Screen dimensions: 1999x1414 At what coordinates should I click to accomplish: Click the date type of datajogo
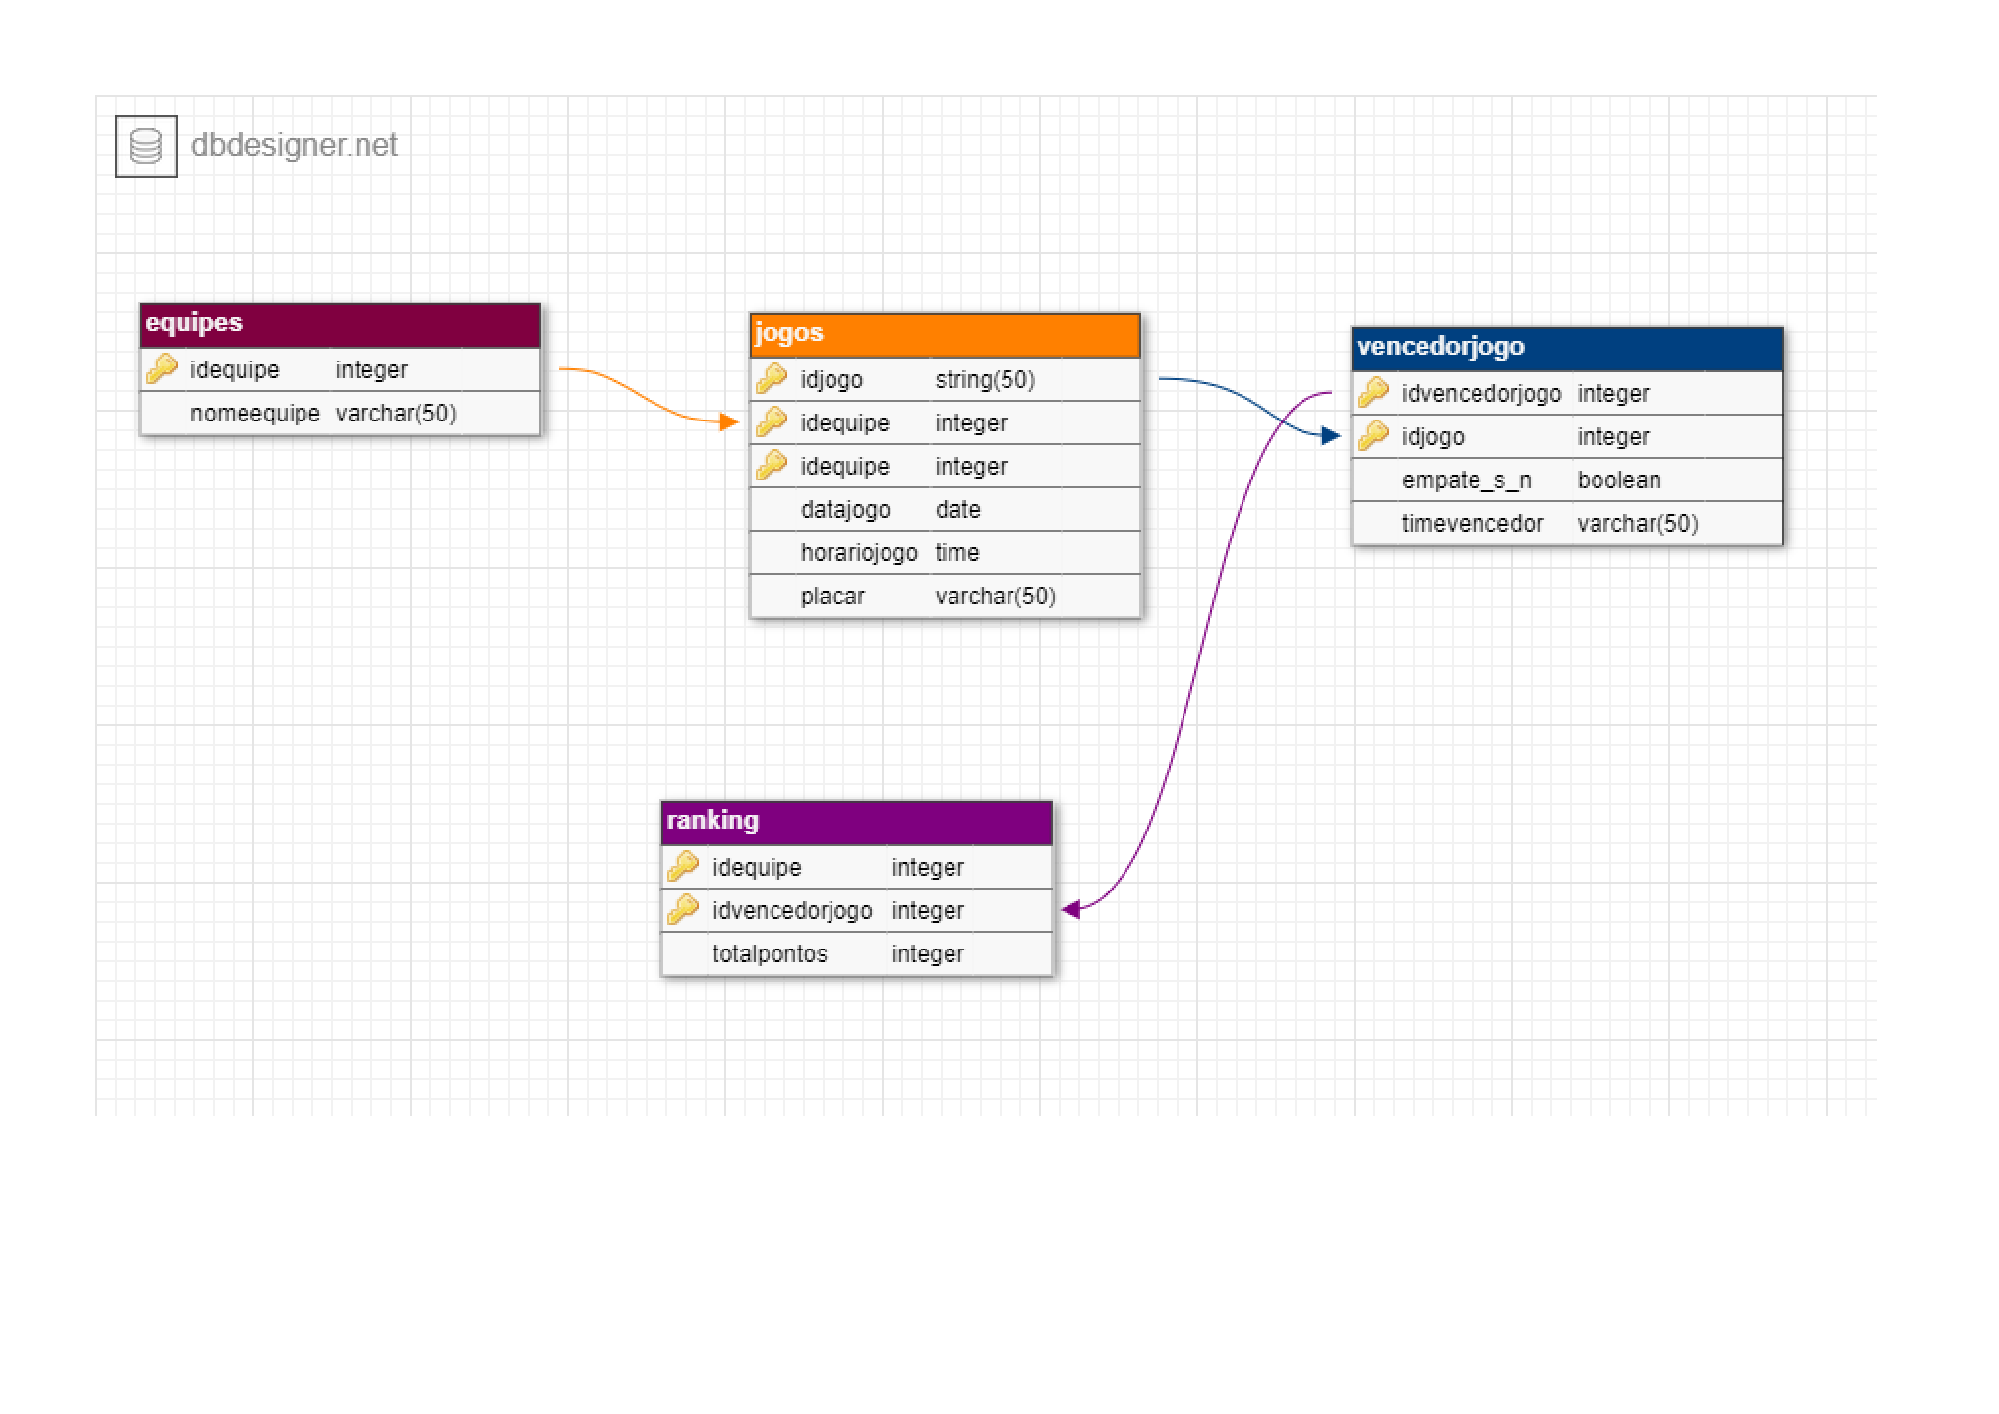coord(958,509)
